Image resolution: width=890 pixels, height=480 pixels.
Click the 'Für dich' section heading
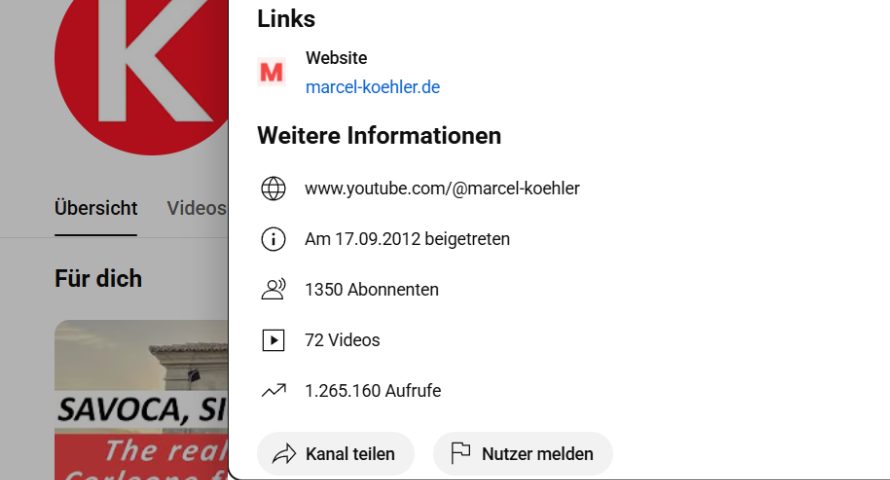tap(98, 279)
